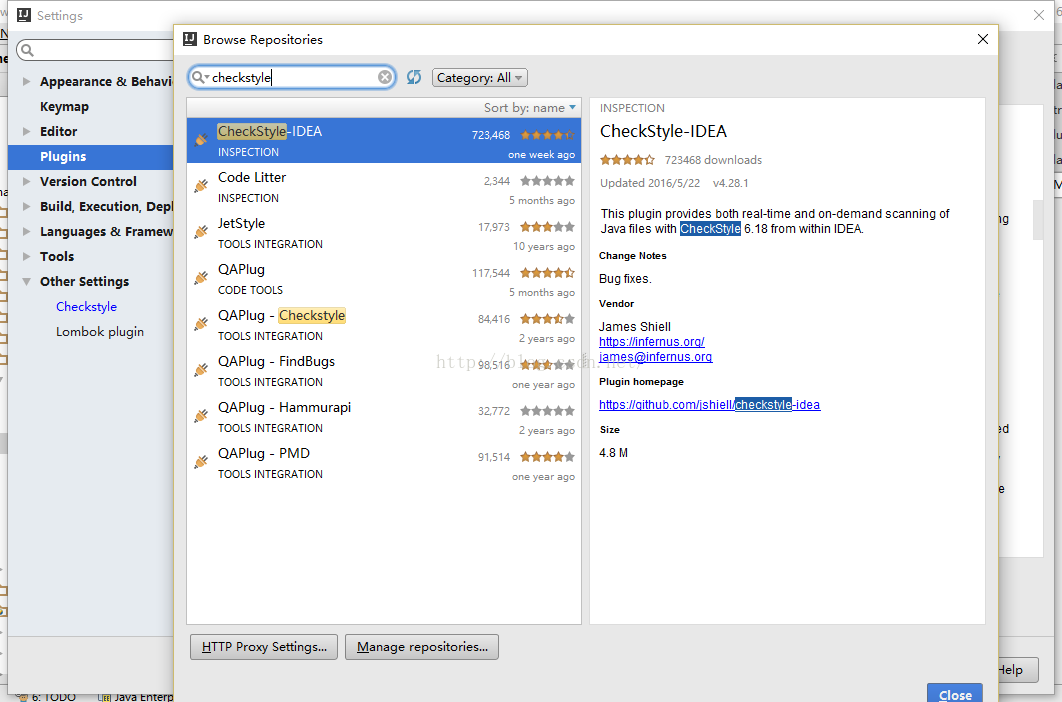Viewport: 1062px width, 702px height.
Task: Open Checkstyle under Other Settings
Action: coord(86,307)
